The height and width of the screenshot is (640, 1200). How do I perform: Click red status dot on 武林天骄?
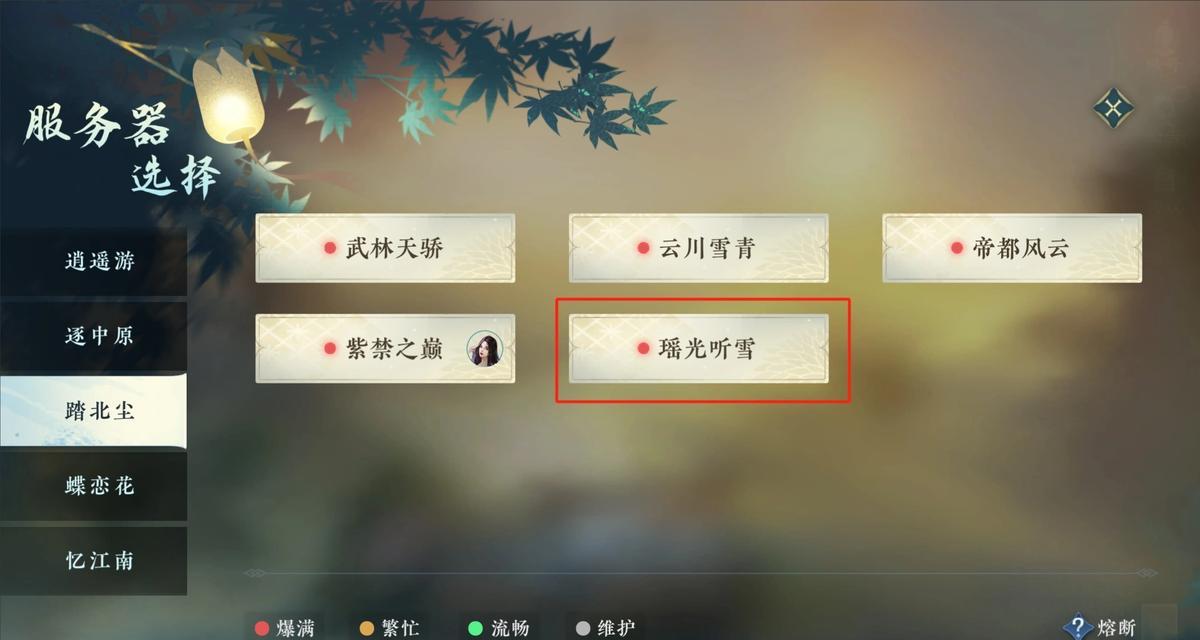tap(330, 248)
